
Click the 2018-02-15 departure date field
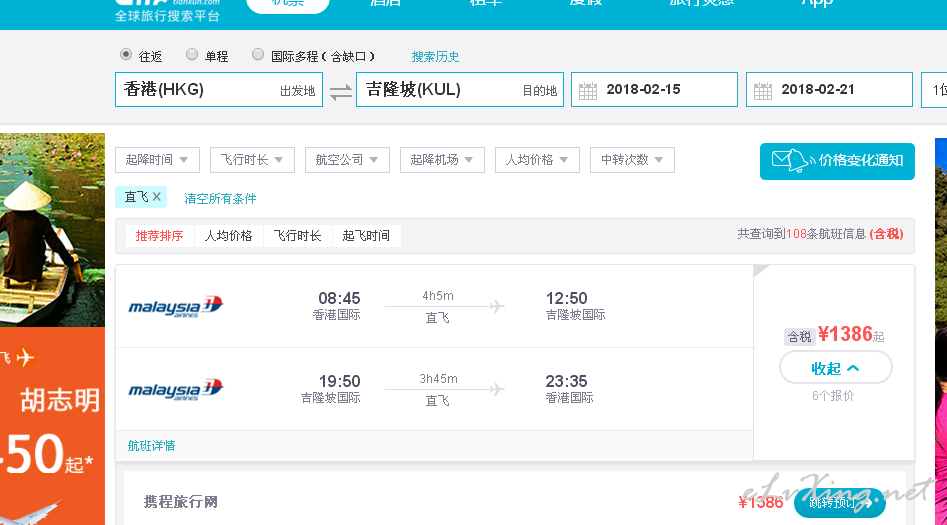654,89
